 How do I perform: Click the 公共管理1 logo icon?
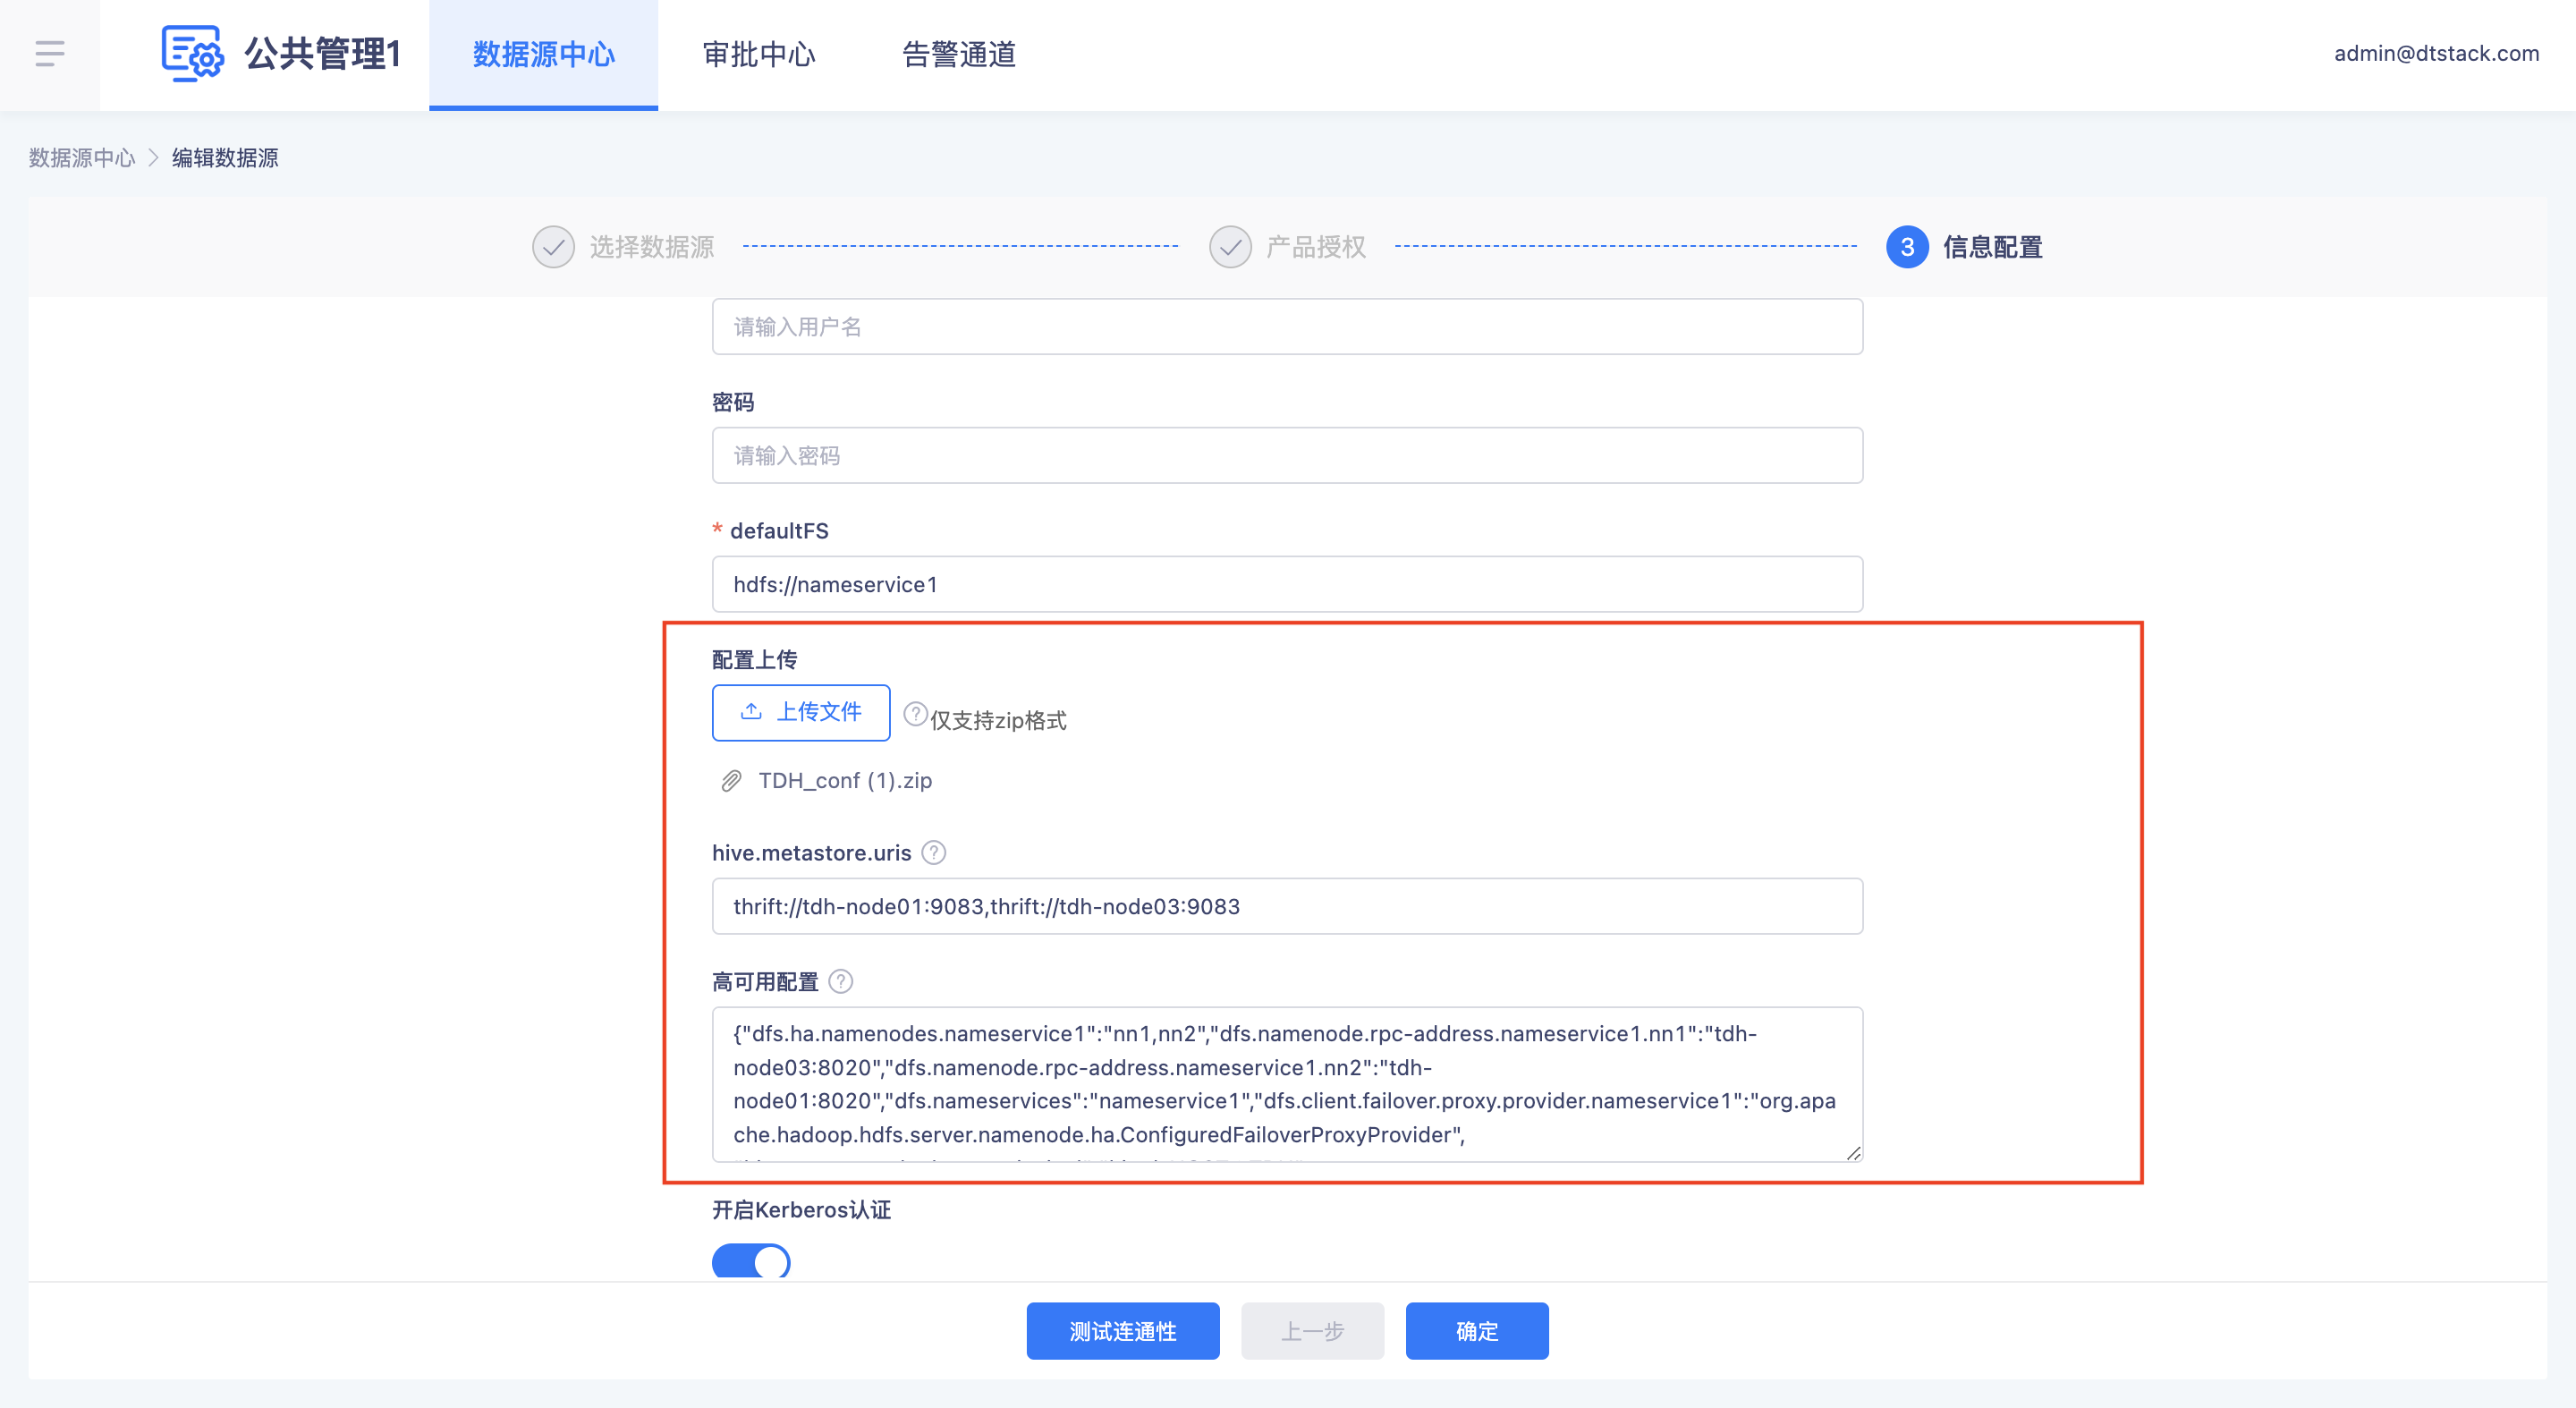(x=192, y=54)
